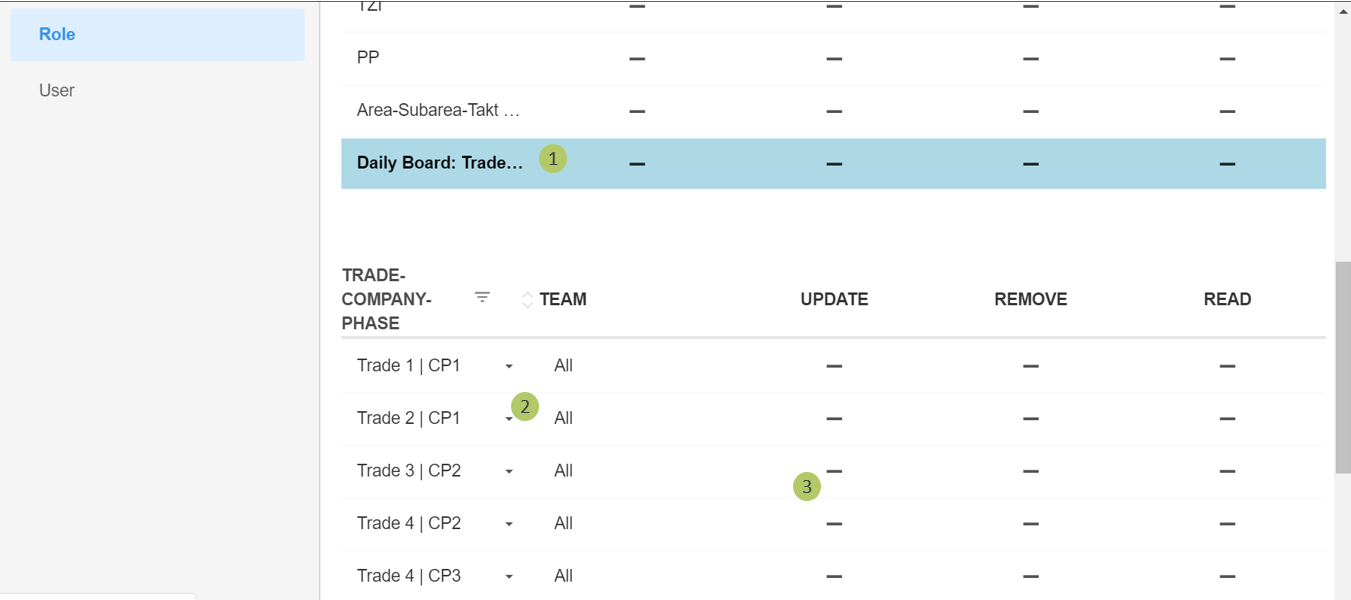Click the Remove dash for Trade 4 | CP2
The image size is (1351, 600).
pyautogui.click(x=1031, y=523)
